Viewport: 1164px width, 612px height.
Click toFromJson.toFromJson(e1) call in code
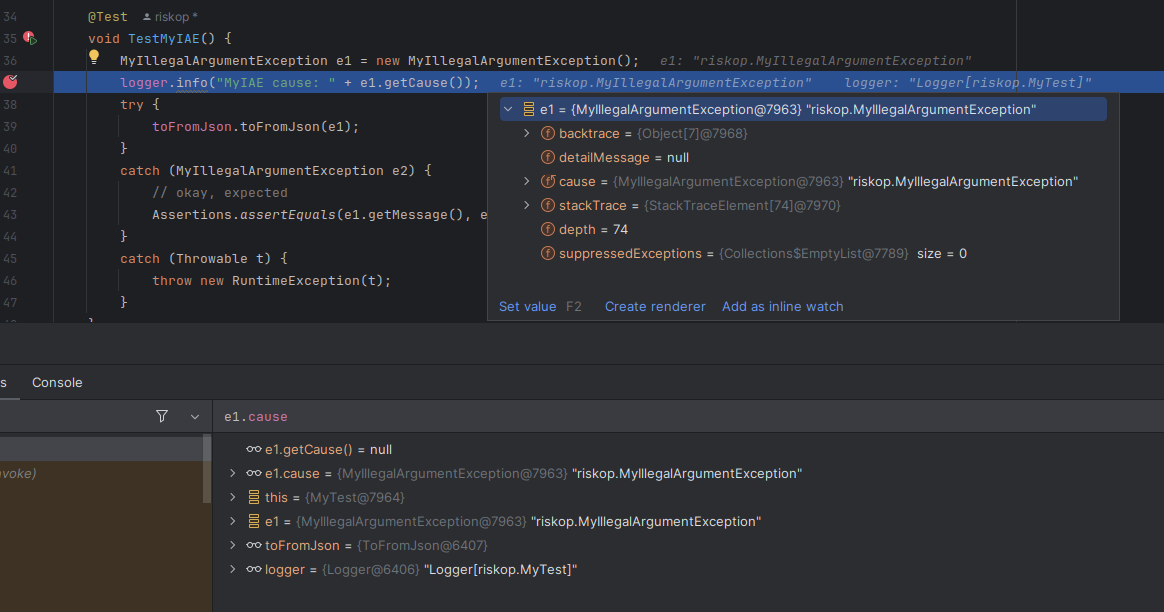[255, 126]
